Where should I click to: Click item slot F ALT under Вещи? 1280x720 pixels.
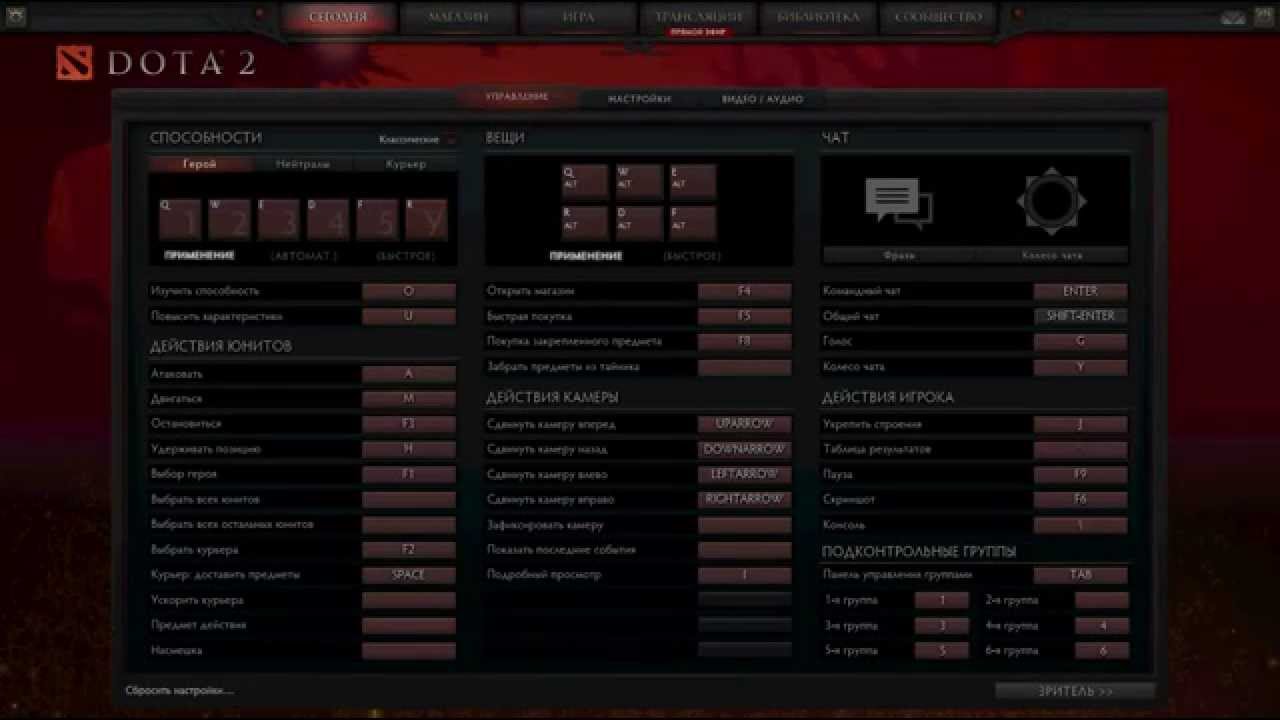pyautogui.click(x=693, y=222)
